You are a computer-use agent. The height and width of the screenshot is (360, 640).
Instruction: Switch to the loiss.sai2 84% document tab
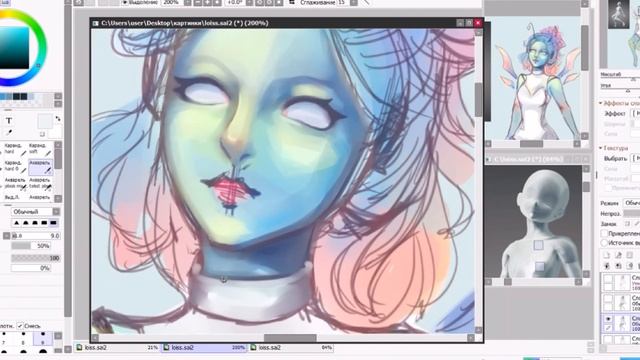pyautogui.click(x=291, y=348)
